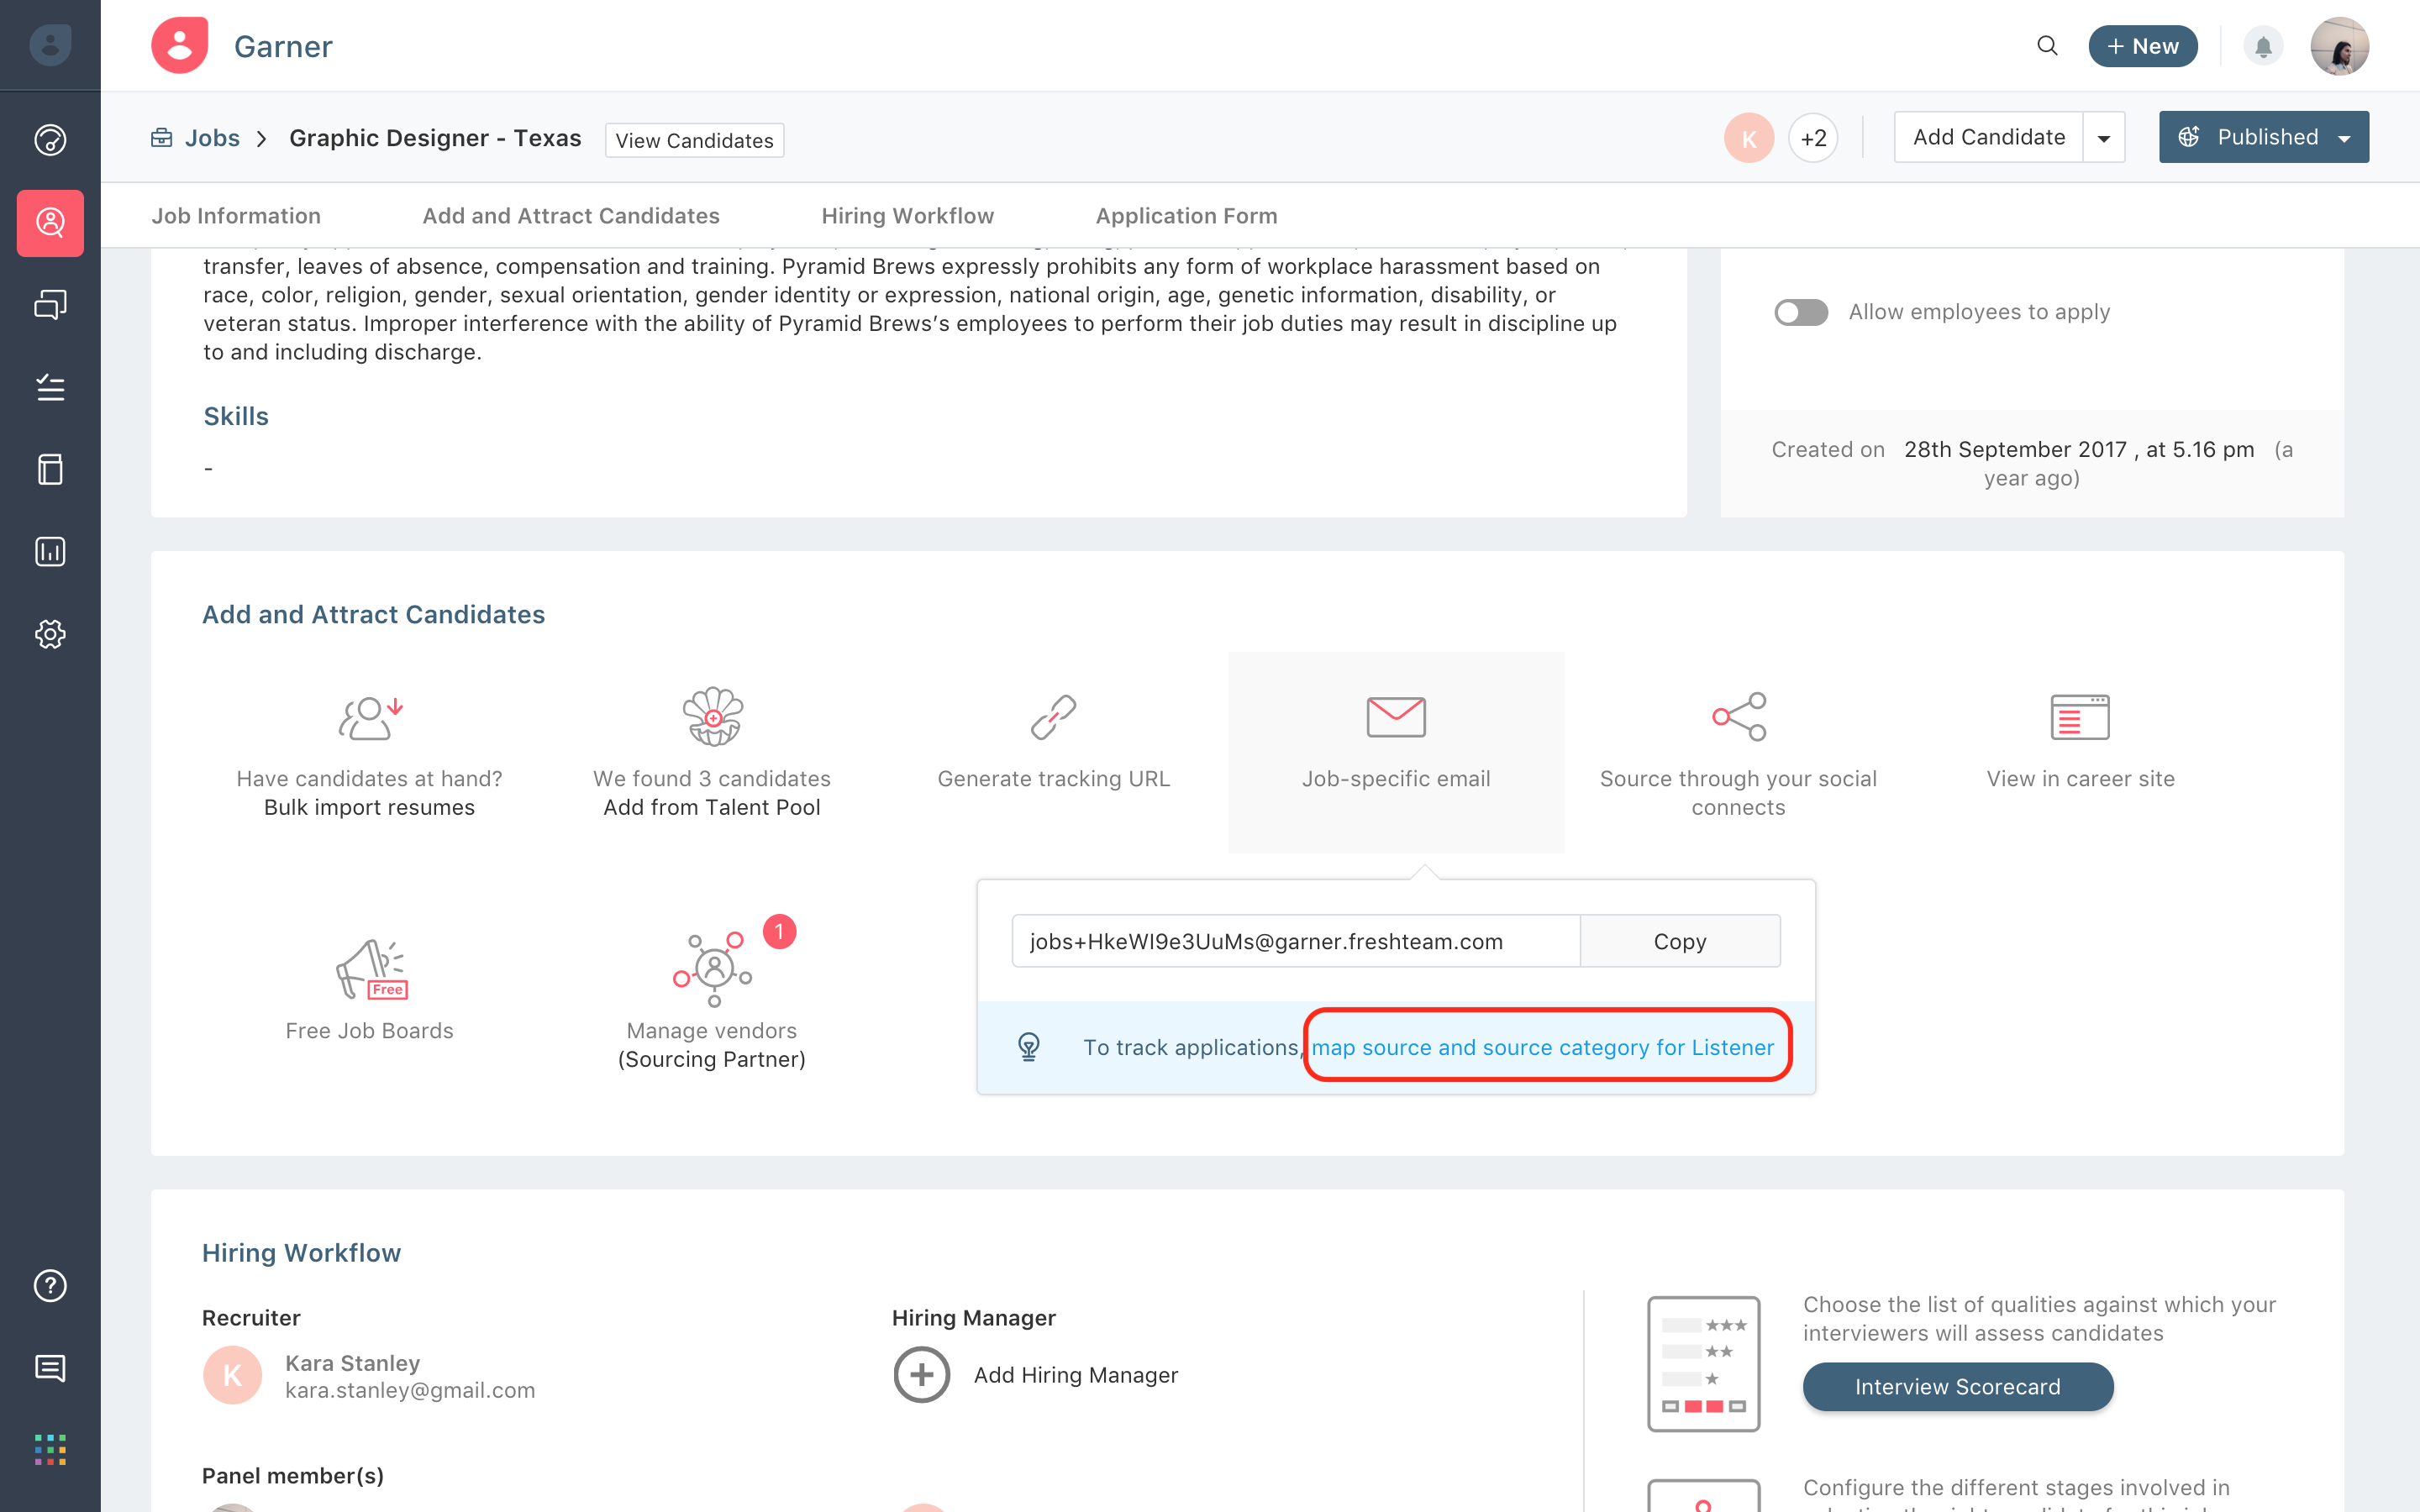
Task: Open search from the top bar
Action: pos(2046,45)
